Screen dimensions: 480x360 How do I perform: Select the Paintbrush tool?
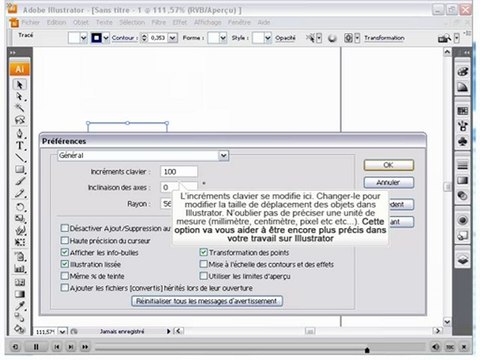[20, 181]
